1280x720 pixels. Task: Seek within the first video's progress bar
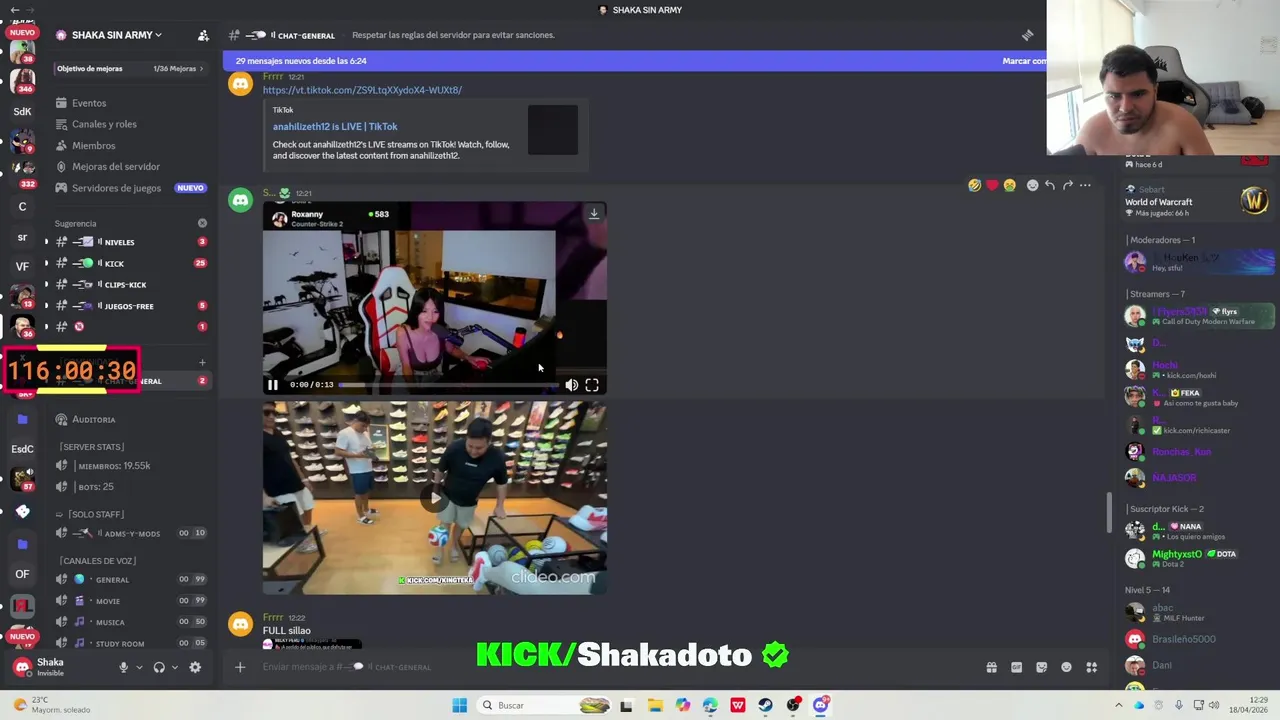click(447, 385)
